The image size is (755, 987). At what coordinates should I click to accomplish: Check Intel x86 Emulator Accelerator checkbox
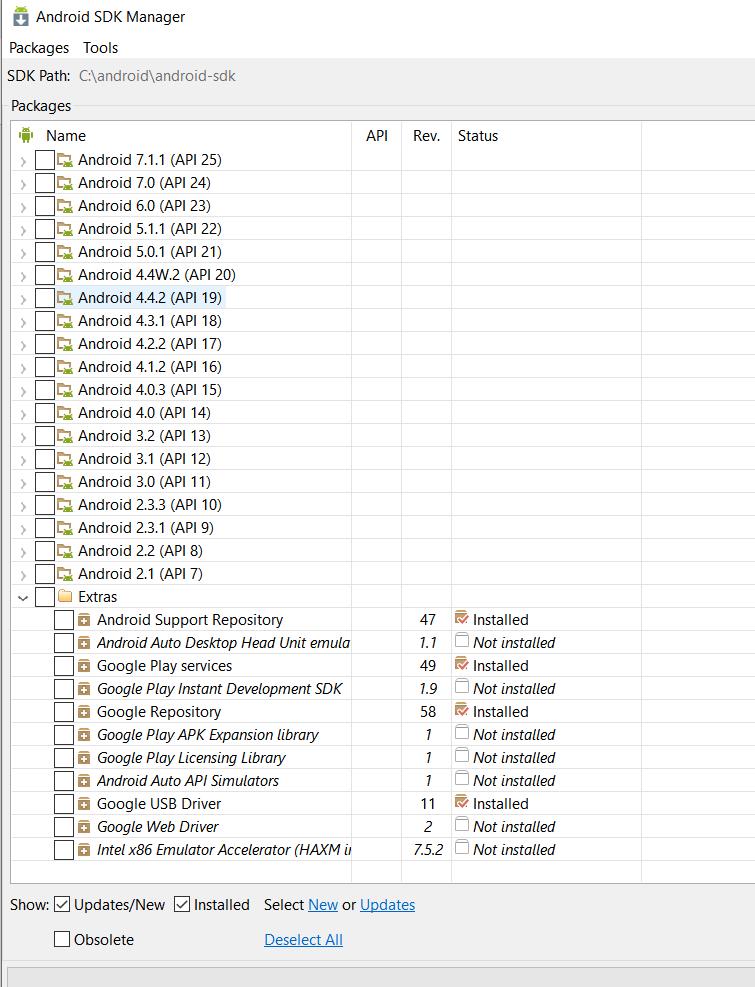[64, 850]
